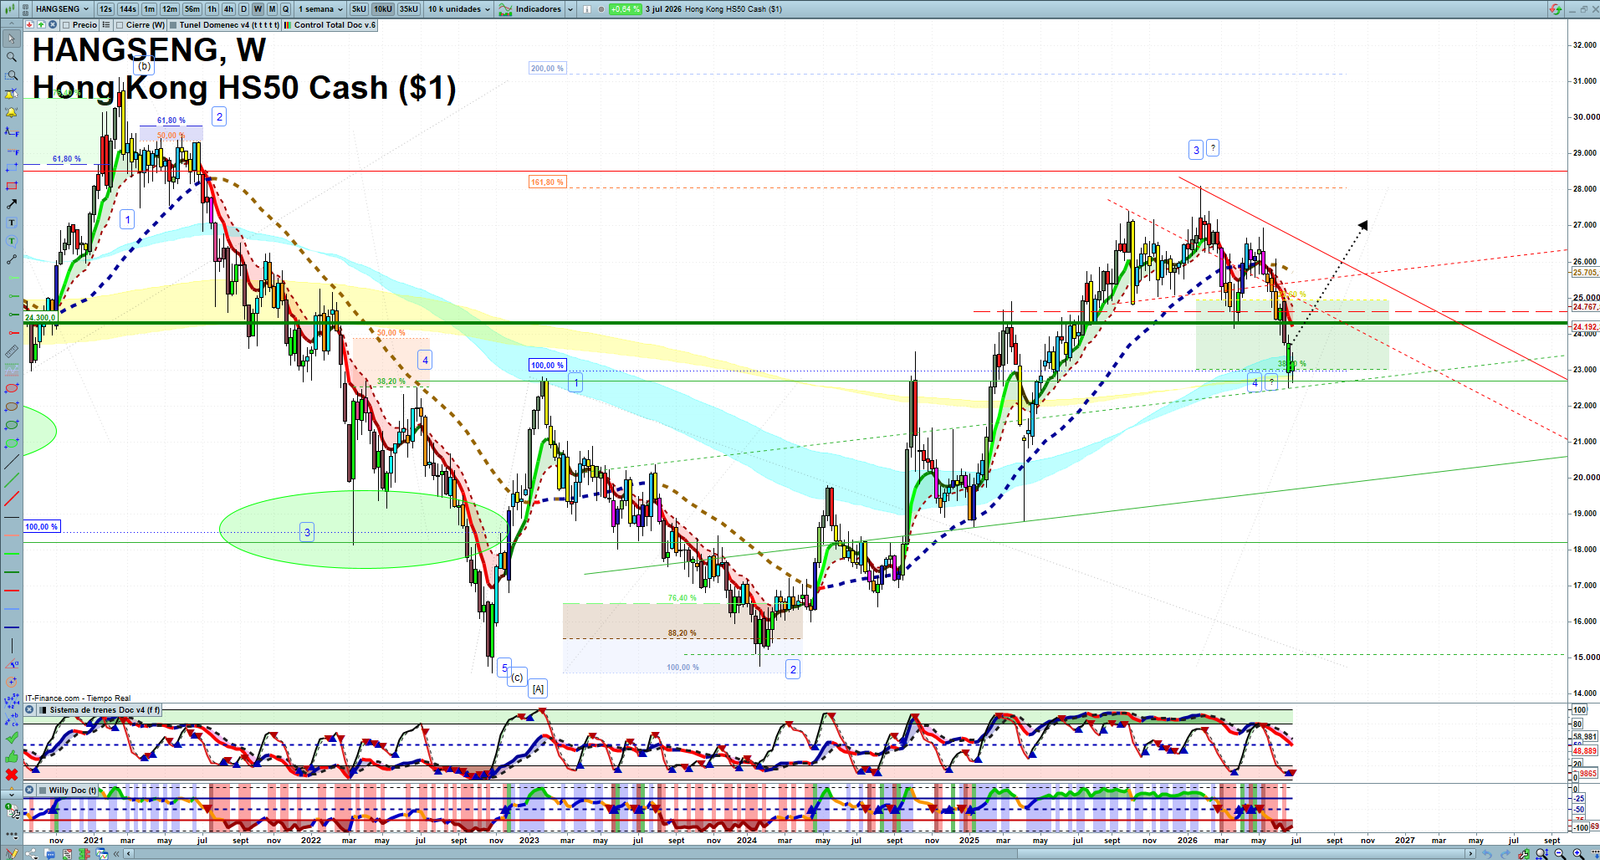Viewport: 1600px width, 860px height.
Task: Expand the left toolbar chevron below red X
Action: tap(12, 794)
